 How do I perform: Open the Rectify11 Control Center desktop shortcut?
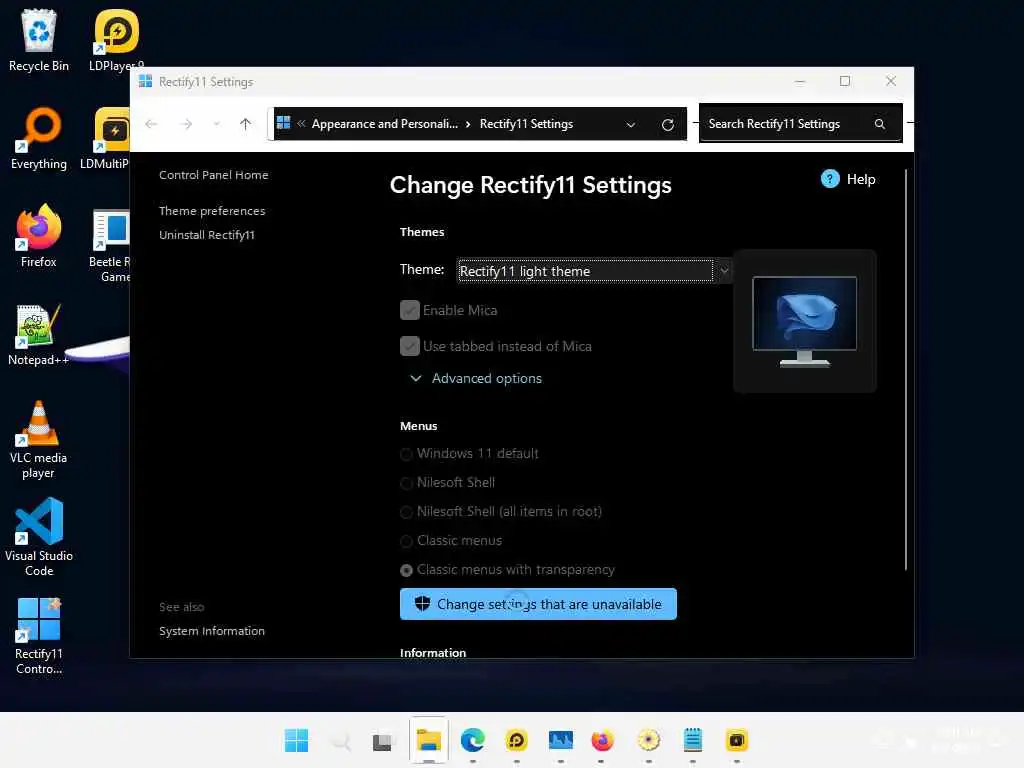pos(39,636)
